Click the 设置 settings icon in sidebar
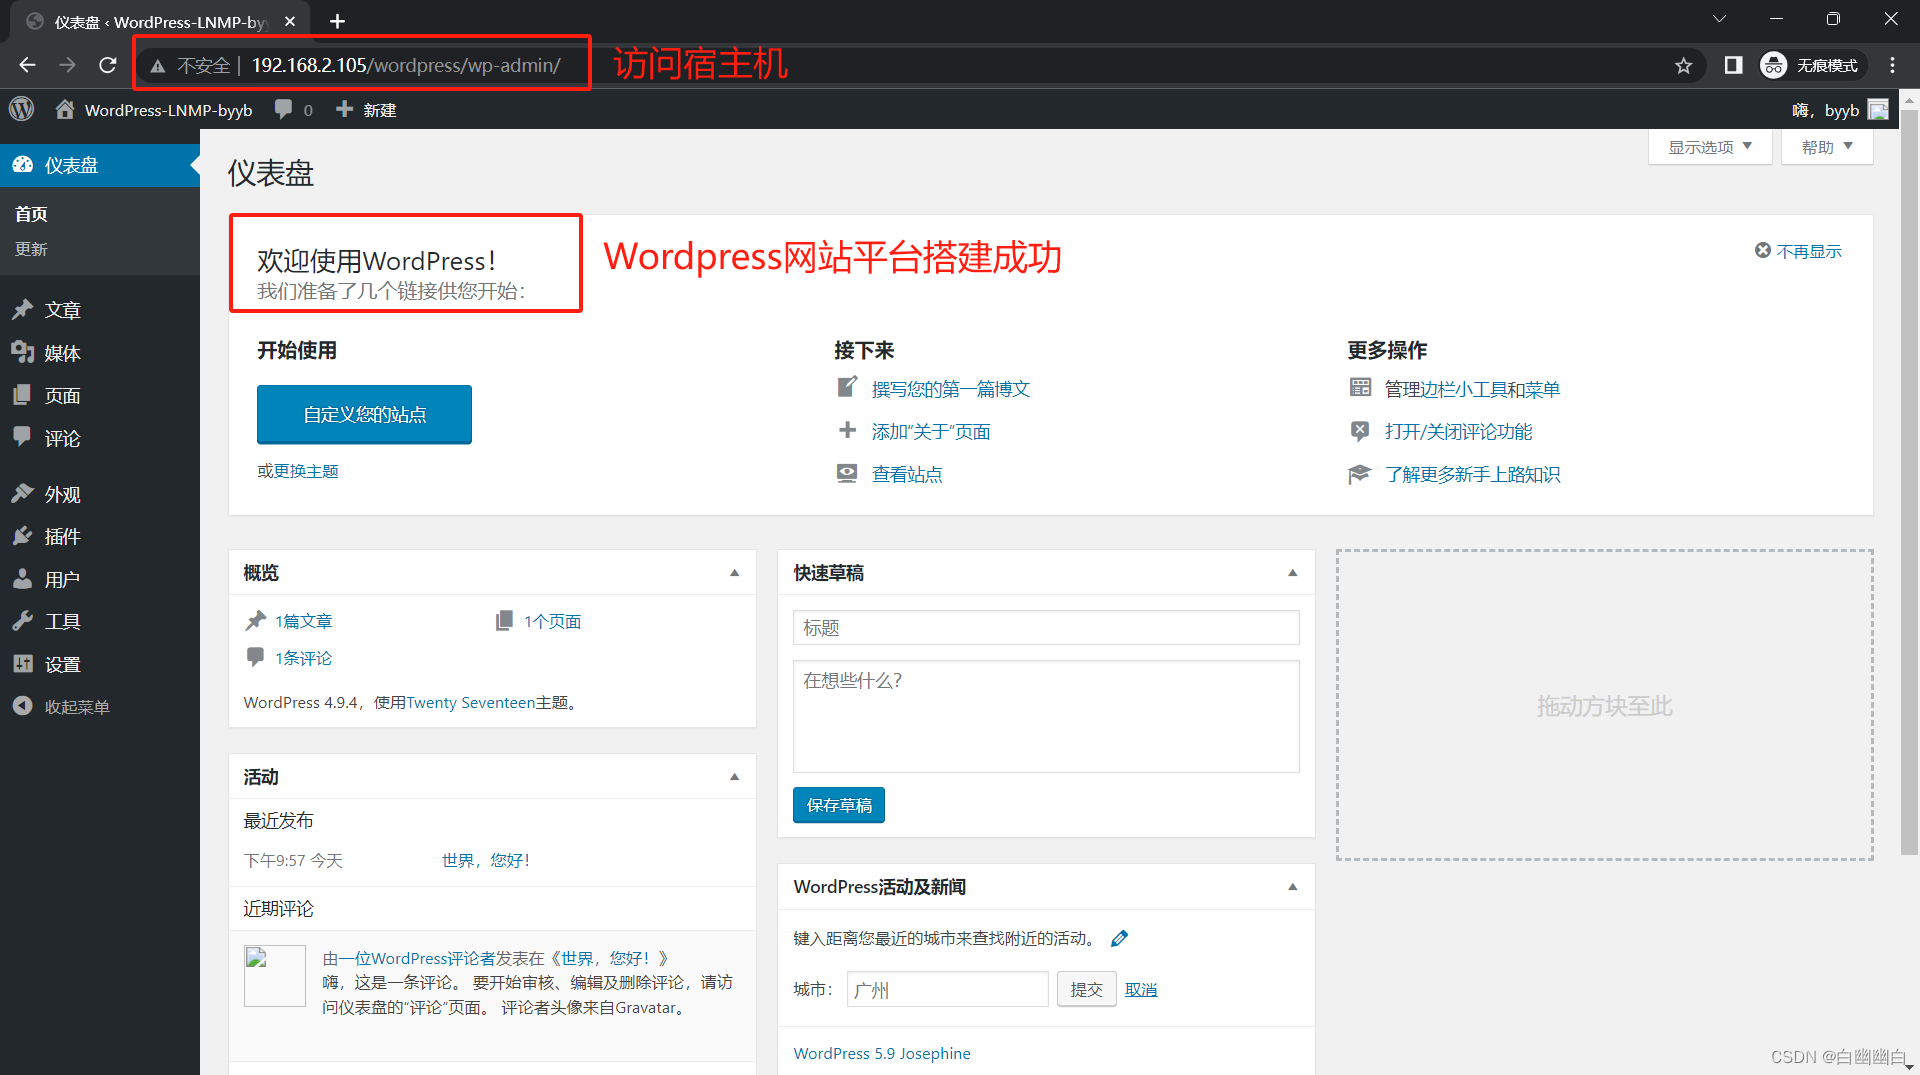 pyautogui.click(x=23, y=664)
